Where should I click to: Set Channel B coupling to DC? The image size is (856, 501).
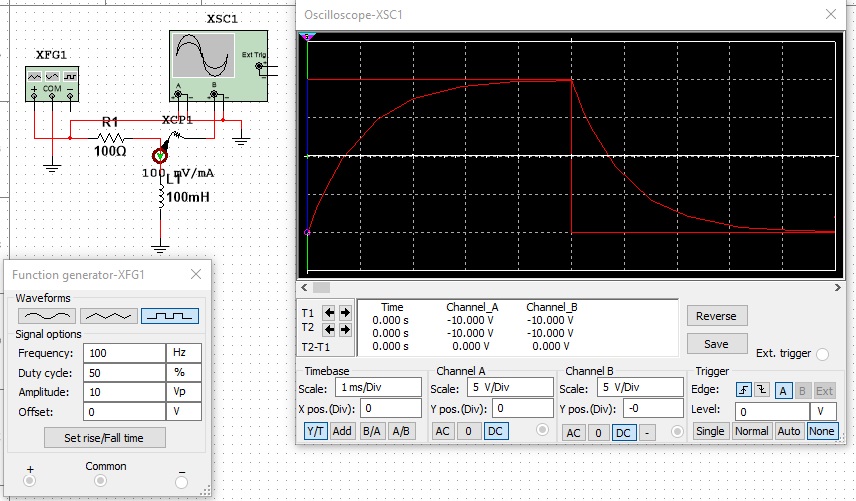pos(623,432)
